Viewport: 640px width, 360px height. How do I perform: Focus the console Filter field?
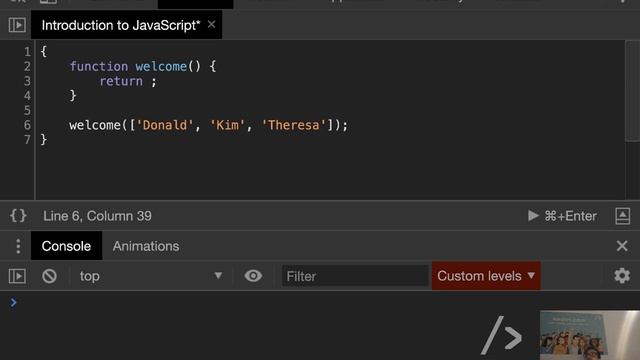tap(355, 276)
